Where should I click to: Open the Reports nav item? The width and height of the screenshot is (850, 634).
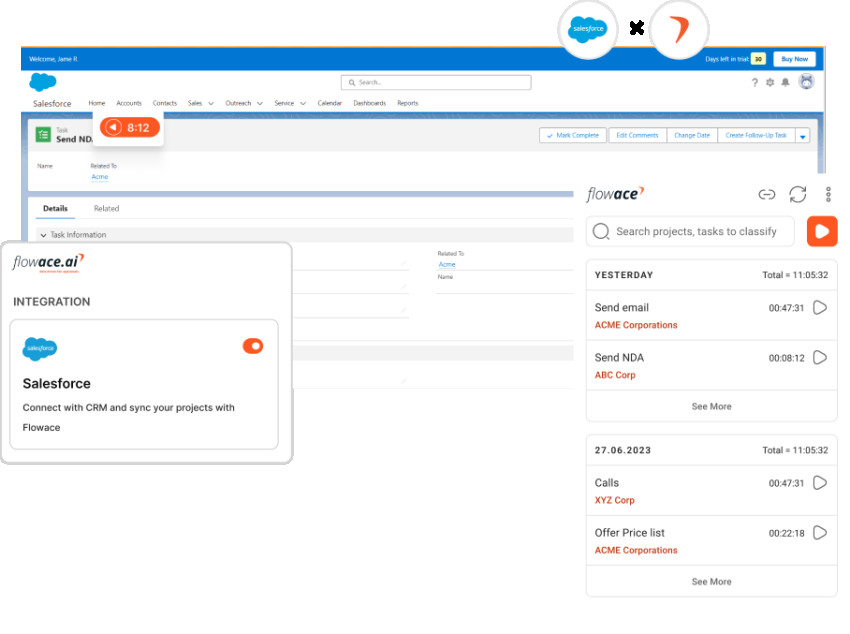click(x=408, y=103)
